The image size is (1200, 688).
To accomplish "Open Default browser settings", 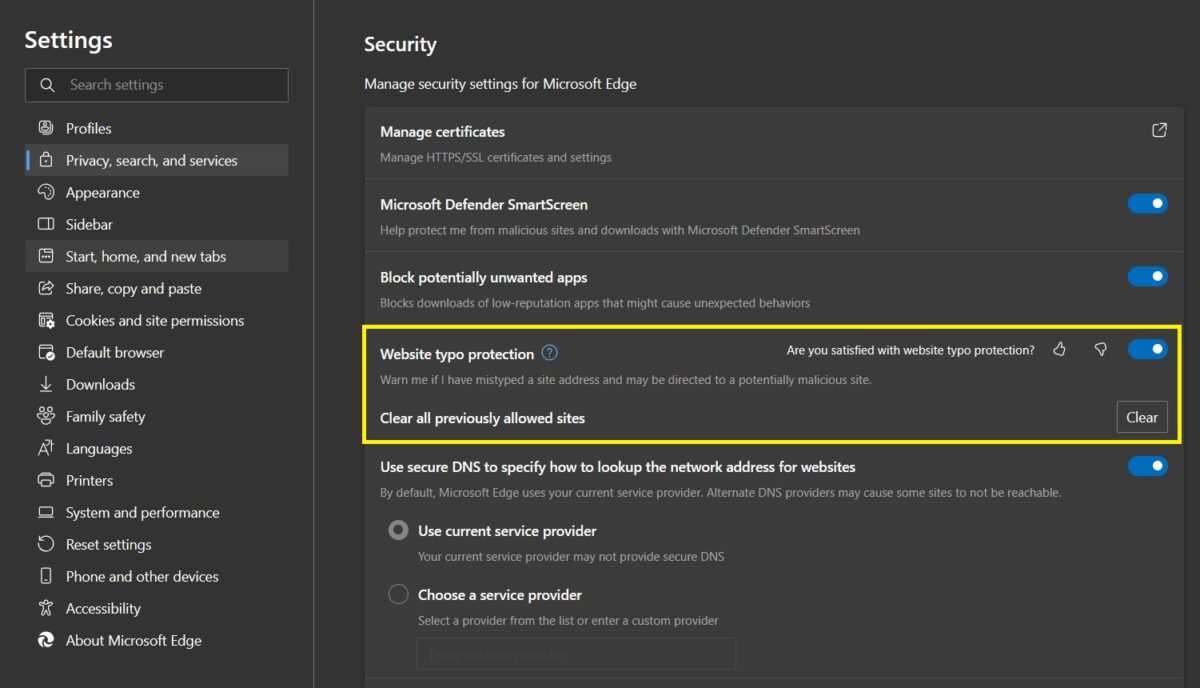I will coord(156,352).
